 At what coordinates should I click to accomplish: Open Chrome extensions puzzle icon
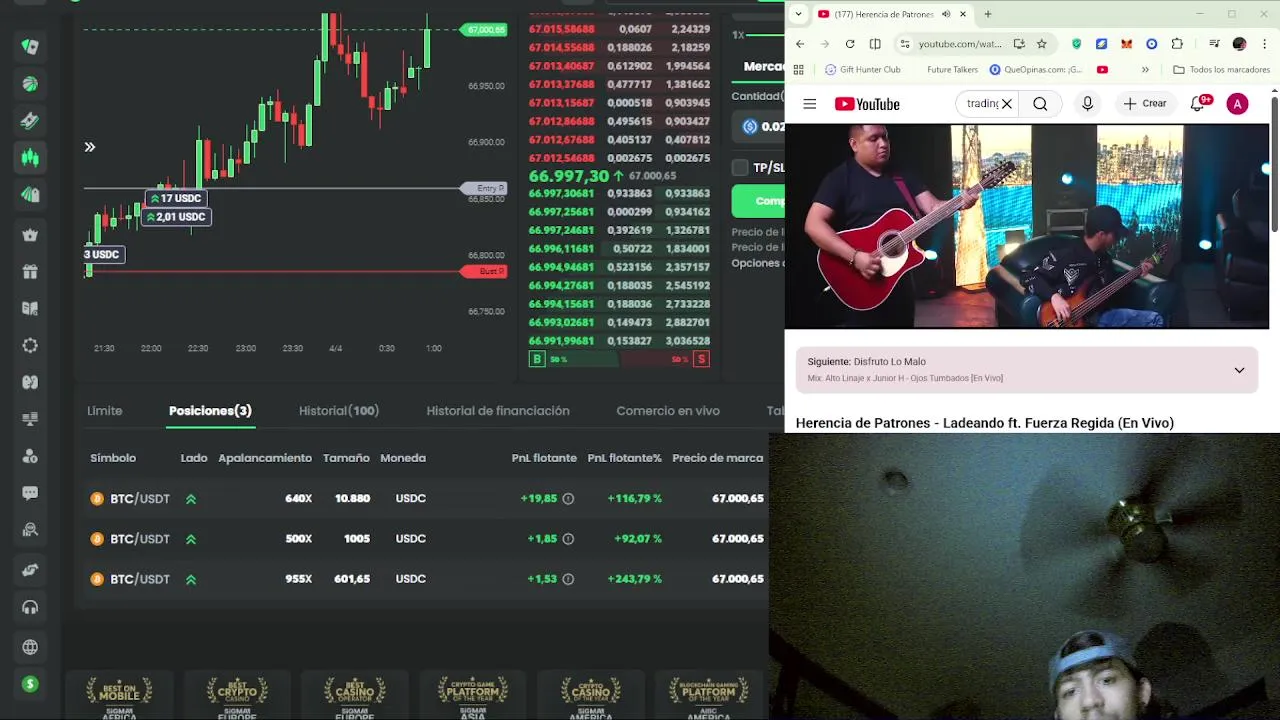1177,44
